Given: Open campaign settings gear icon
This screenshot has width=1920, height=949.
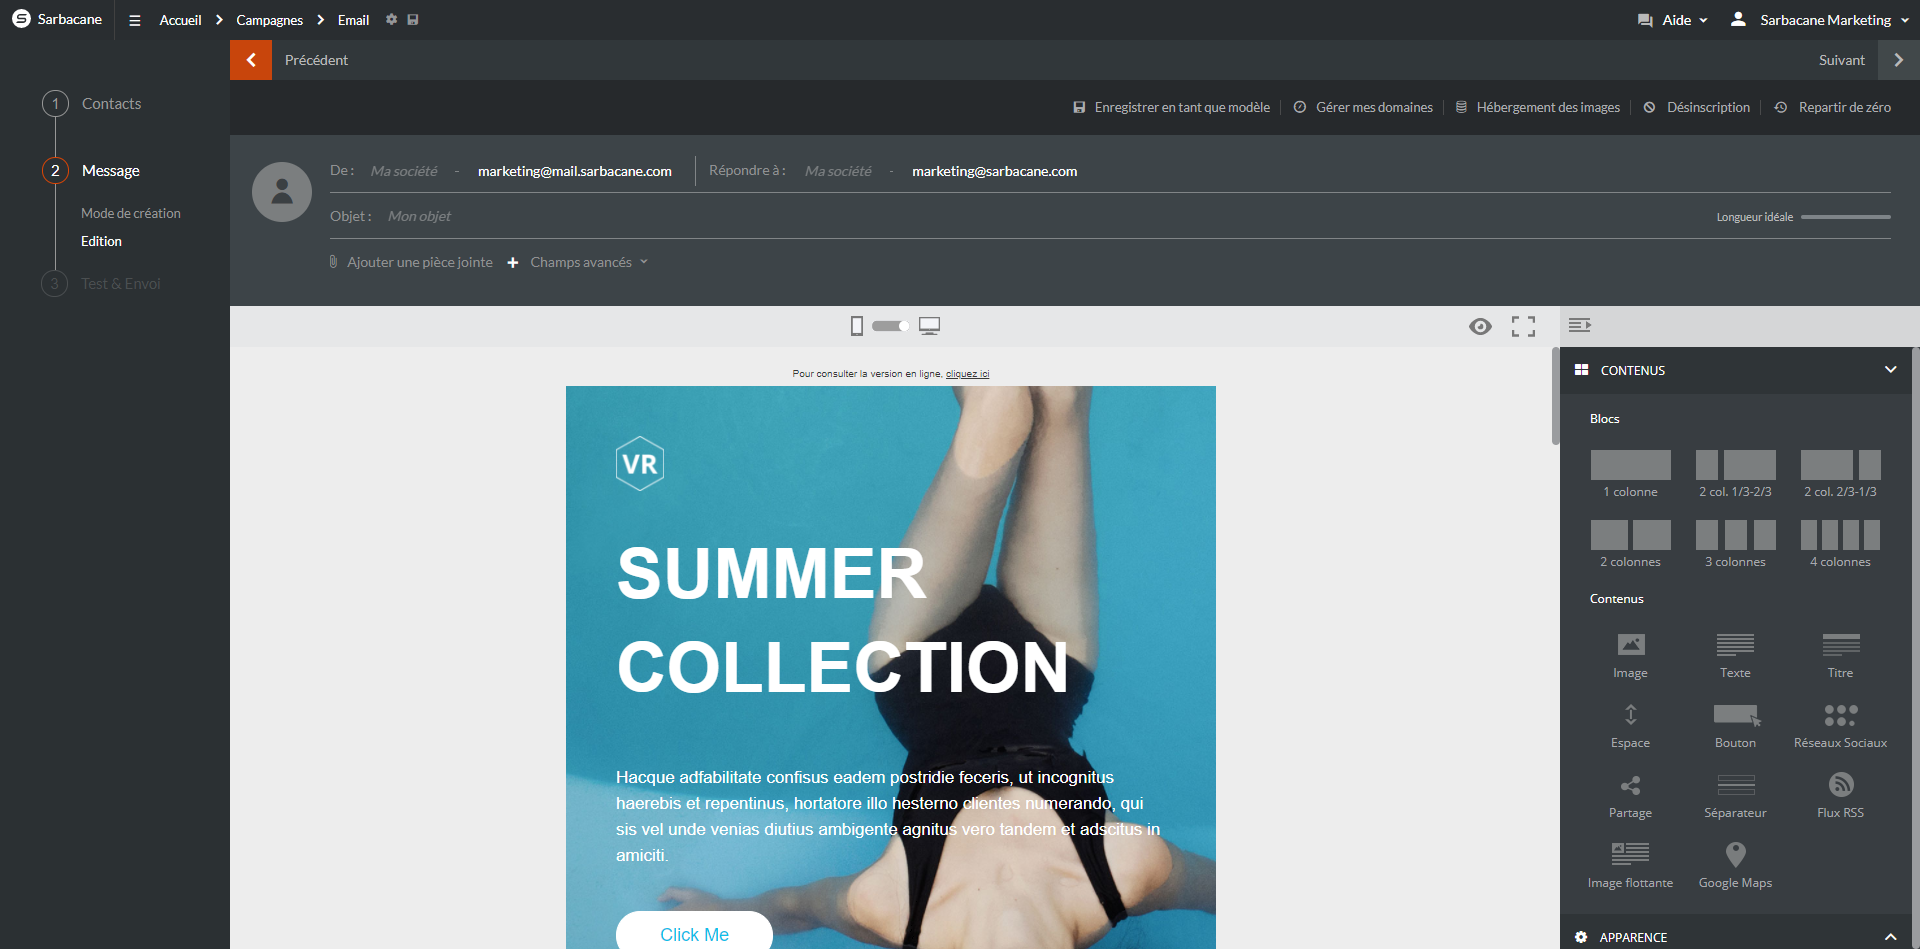Looking at the screenshot, I should tap(392, 19).
